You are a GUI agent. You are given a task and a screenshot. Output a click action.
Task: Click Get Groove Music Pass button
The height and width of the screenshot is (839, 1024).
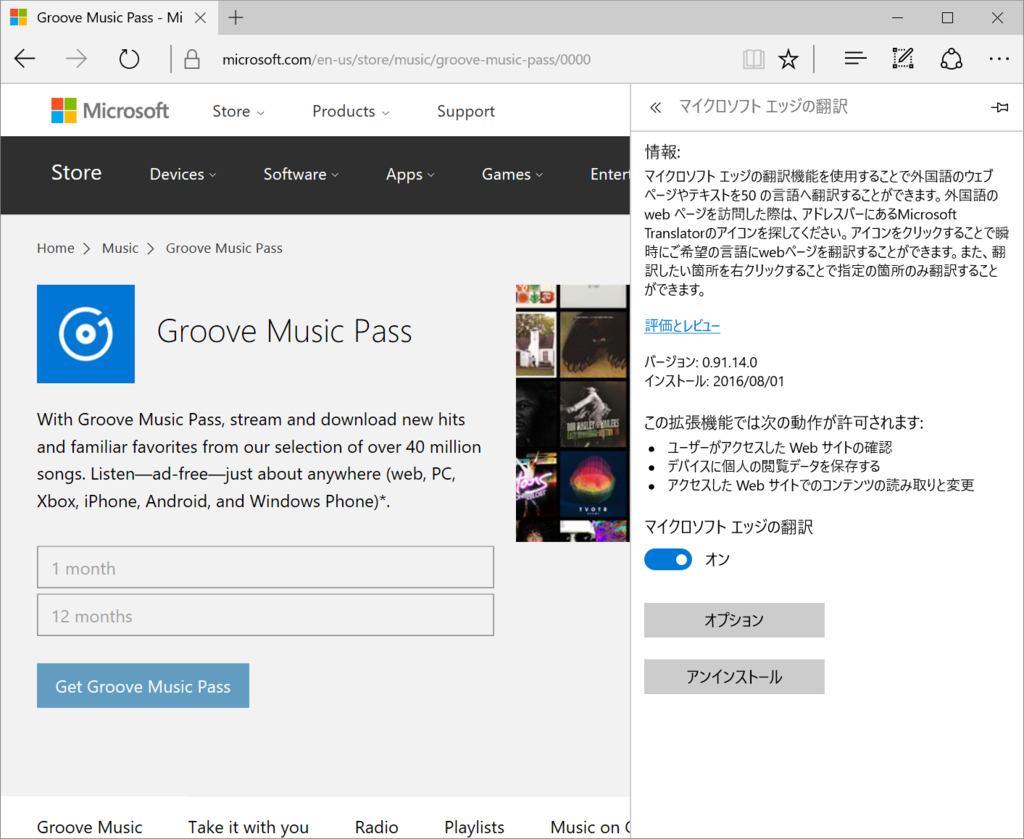click(x=143, y=686)
